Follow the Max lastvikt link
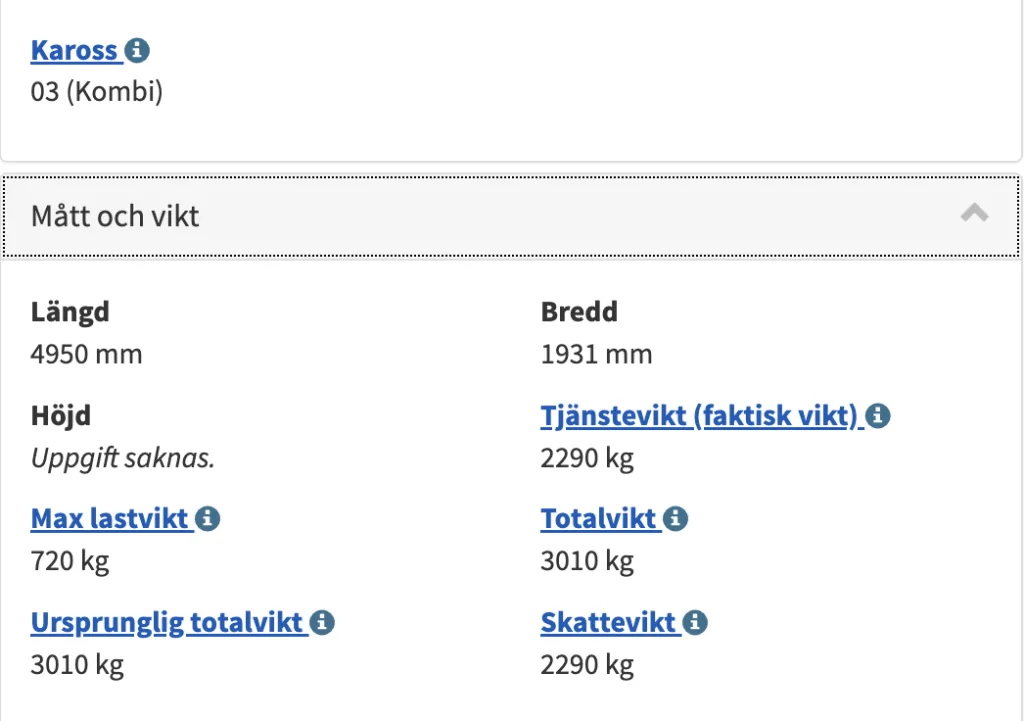 [x=110, y=519]
